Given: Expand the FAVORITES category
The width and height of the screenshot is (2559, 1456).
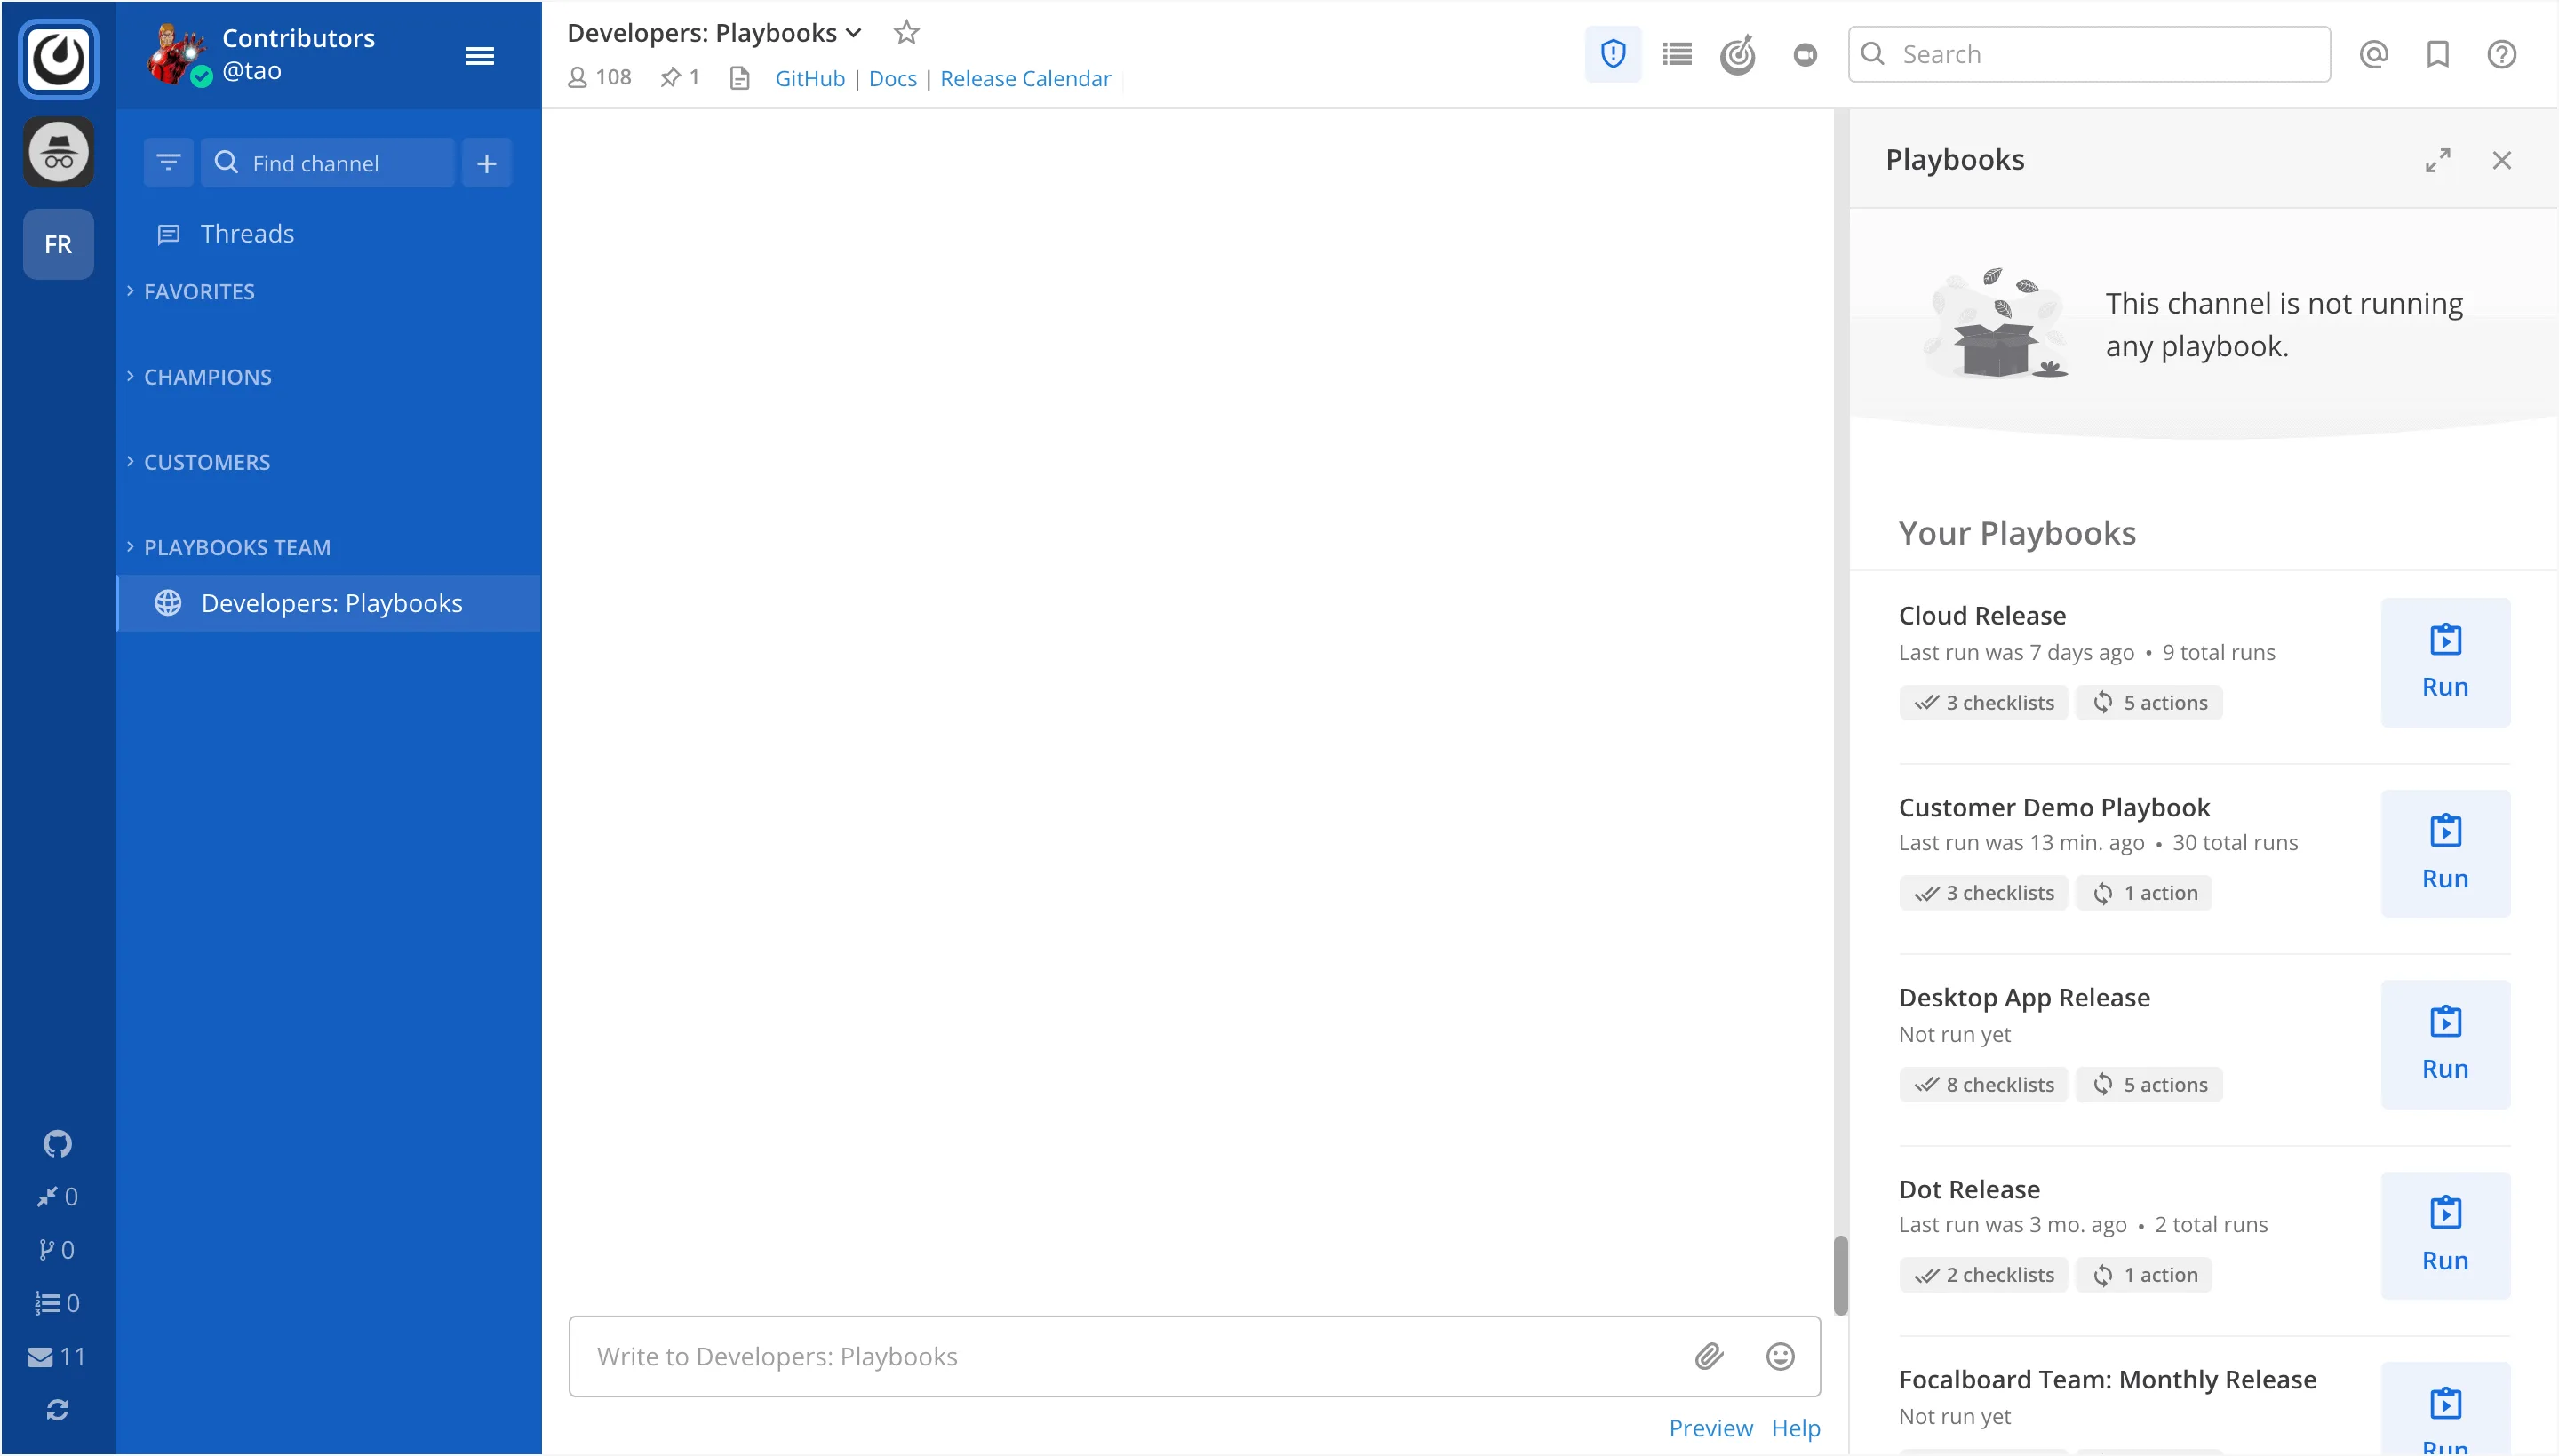Looking at the screenshot, I should (199, 291).
